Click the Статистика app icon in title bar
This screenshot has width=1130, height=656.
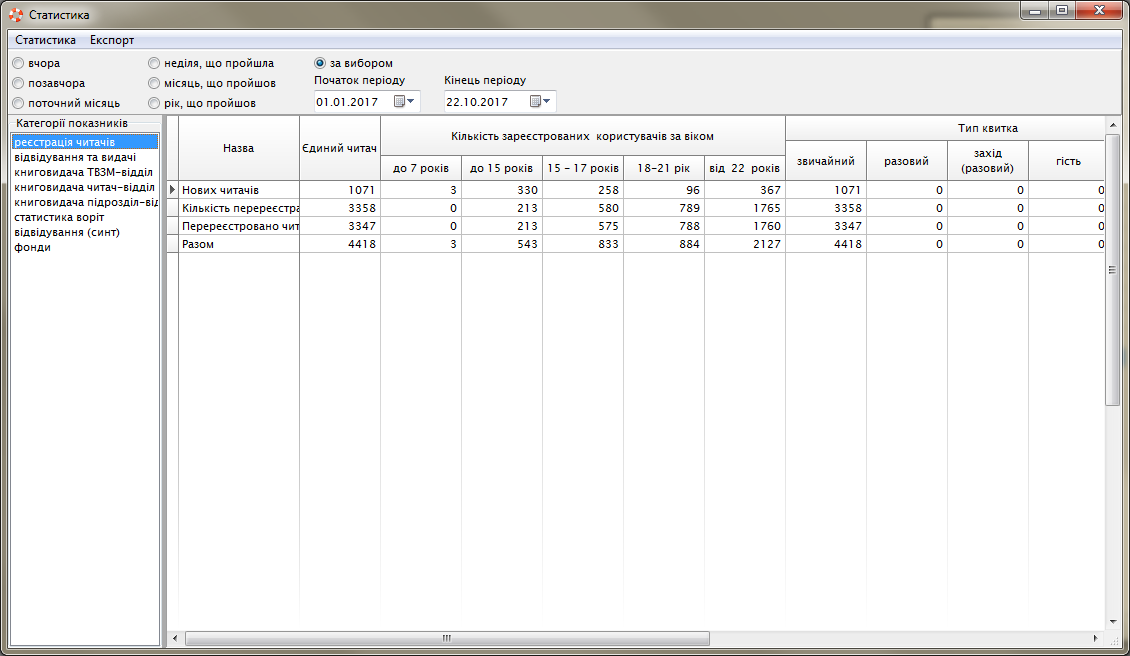16,15
